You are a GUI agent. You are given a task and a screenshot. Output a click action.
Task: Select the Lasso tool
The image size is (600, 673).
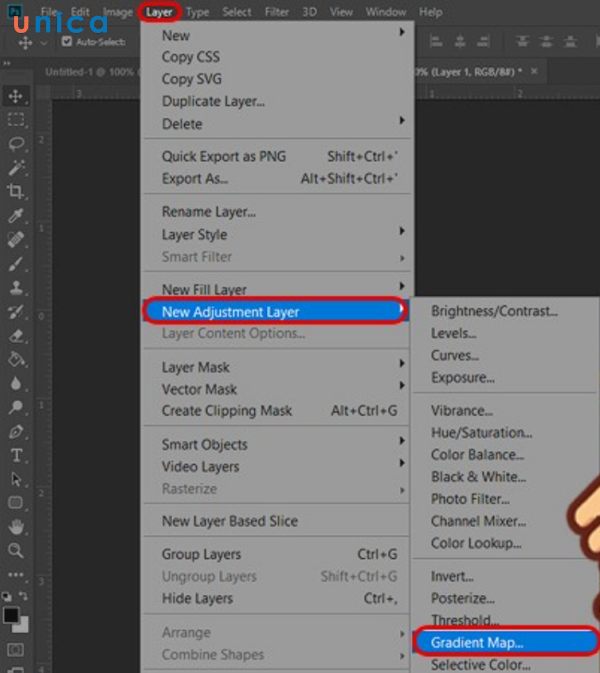[x=16, y=144]
